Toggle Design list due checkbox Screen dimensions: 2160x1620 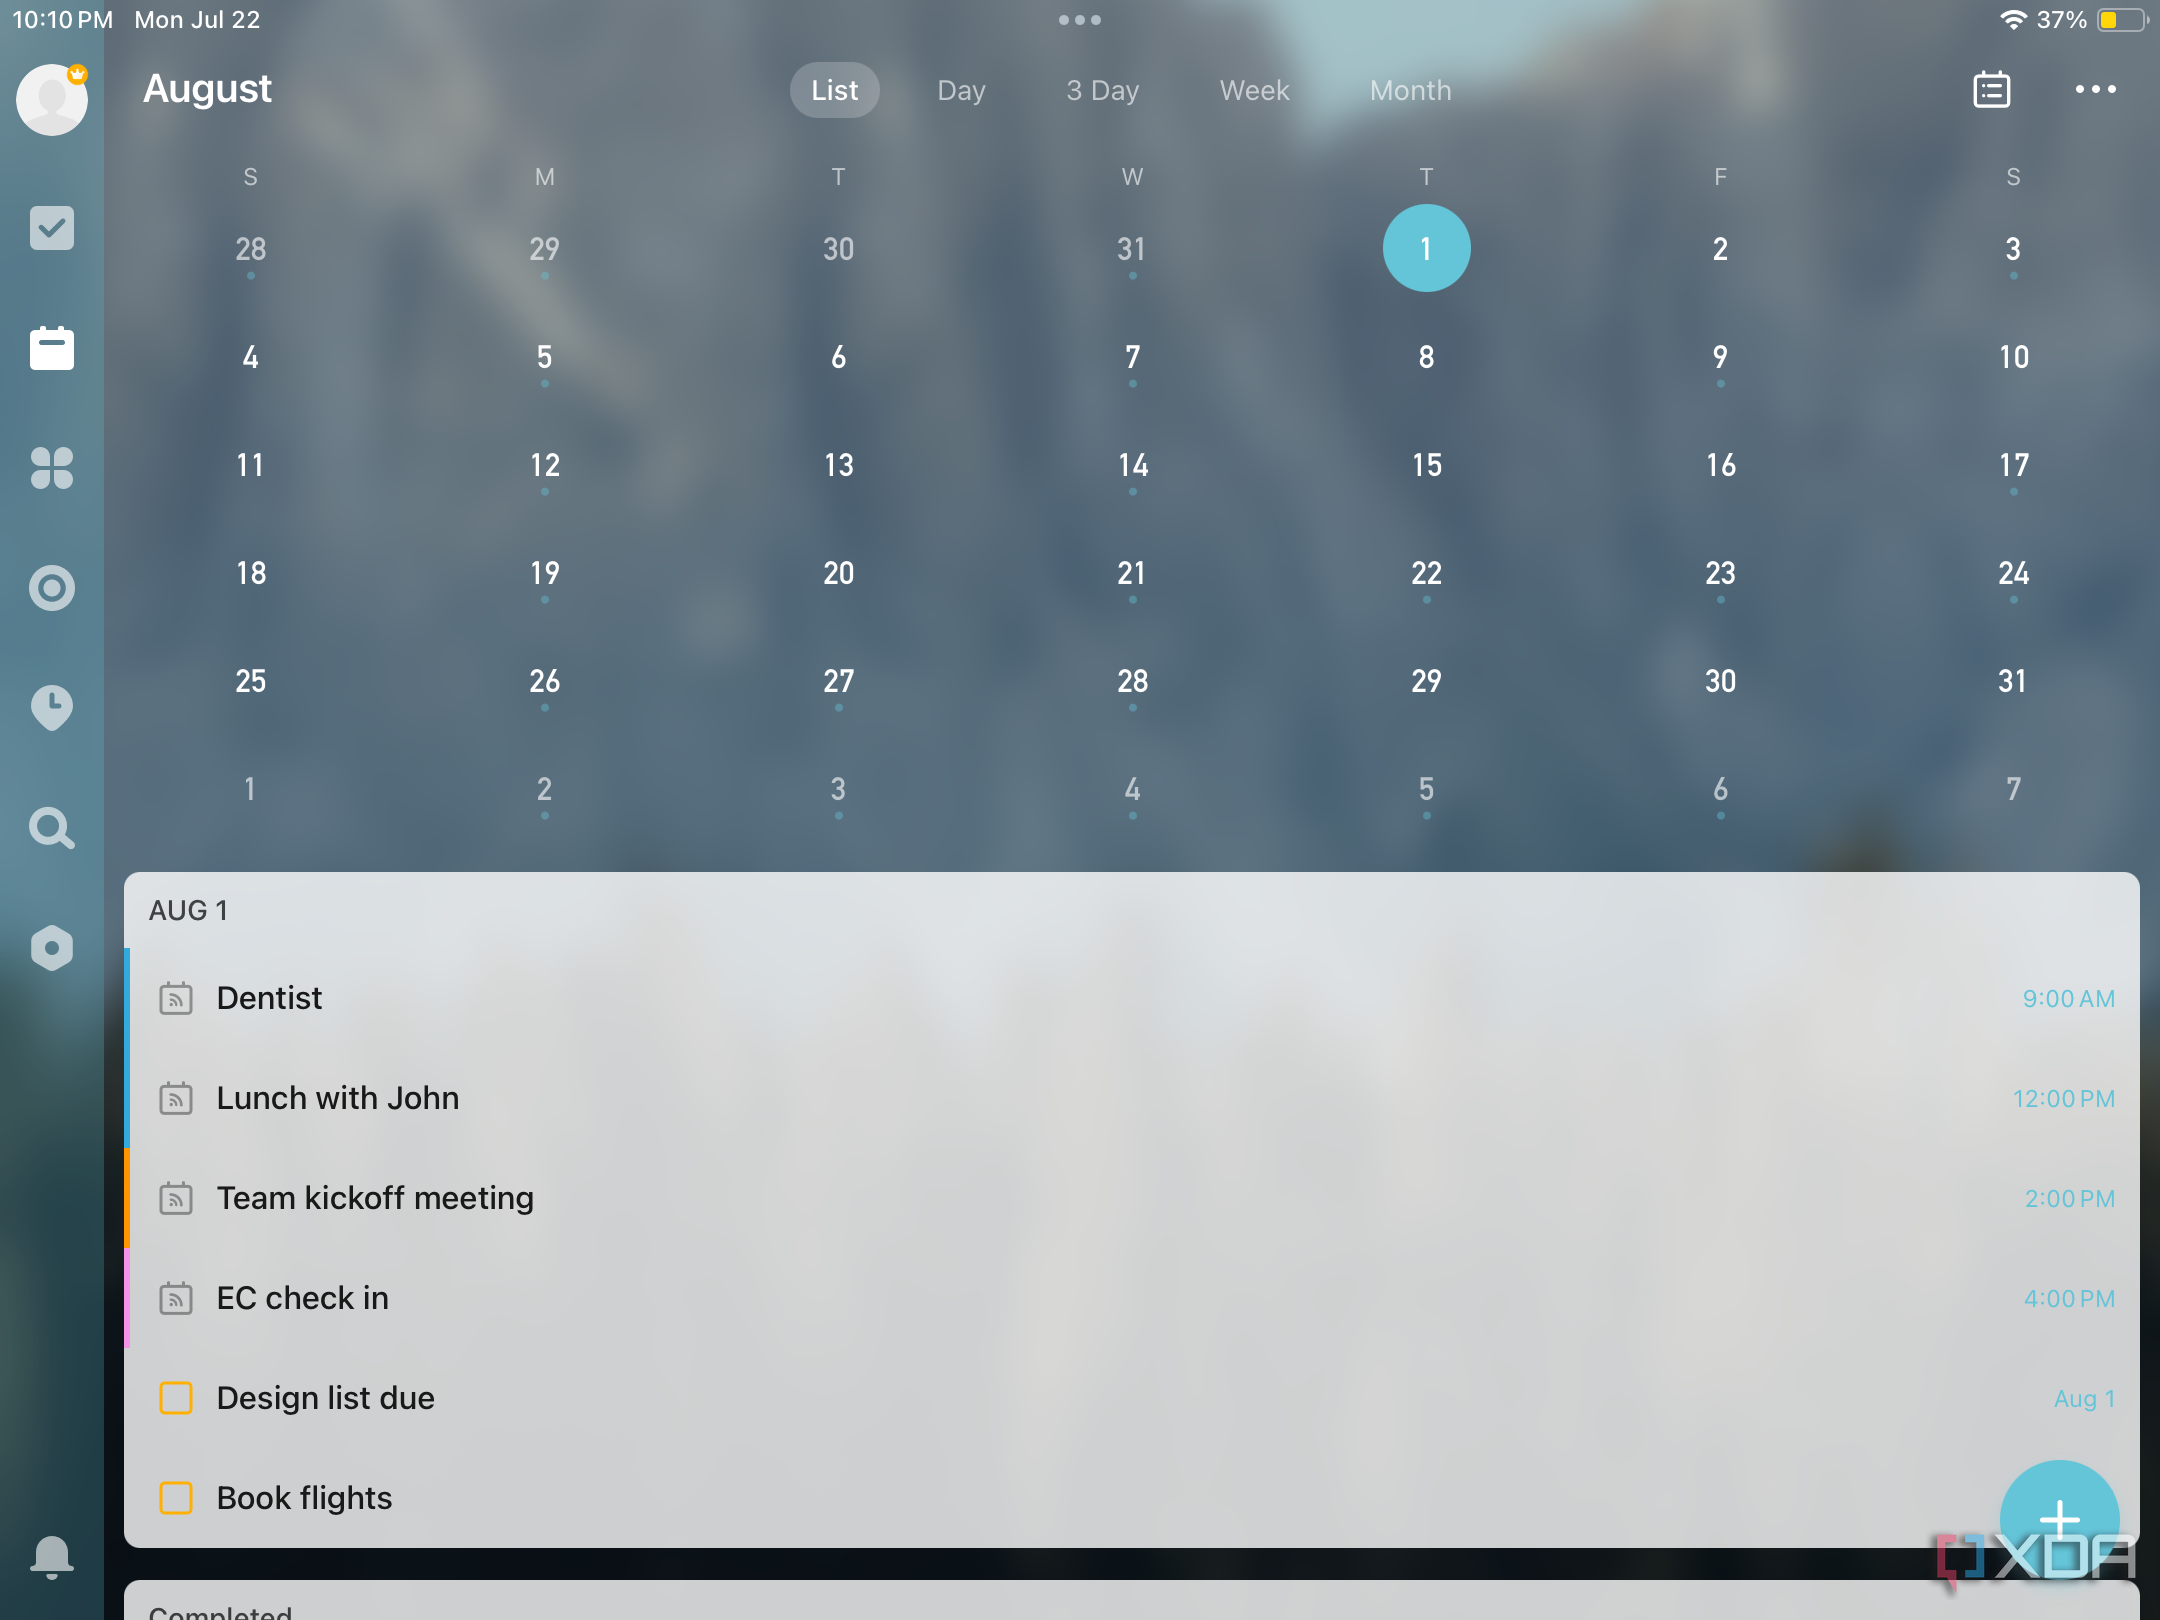(175, 1395)
